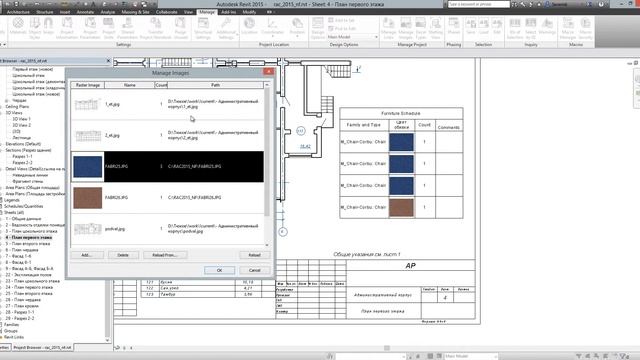
Task: Click the Select by ID icon
Action: click(531, 27)
